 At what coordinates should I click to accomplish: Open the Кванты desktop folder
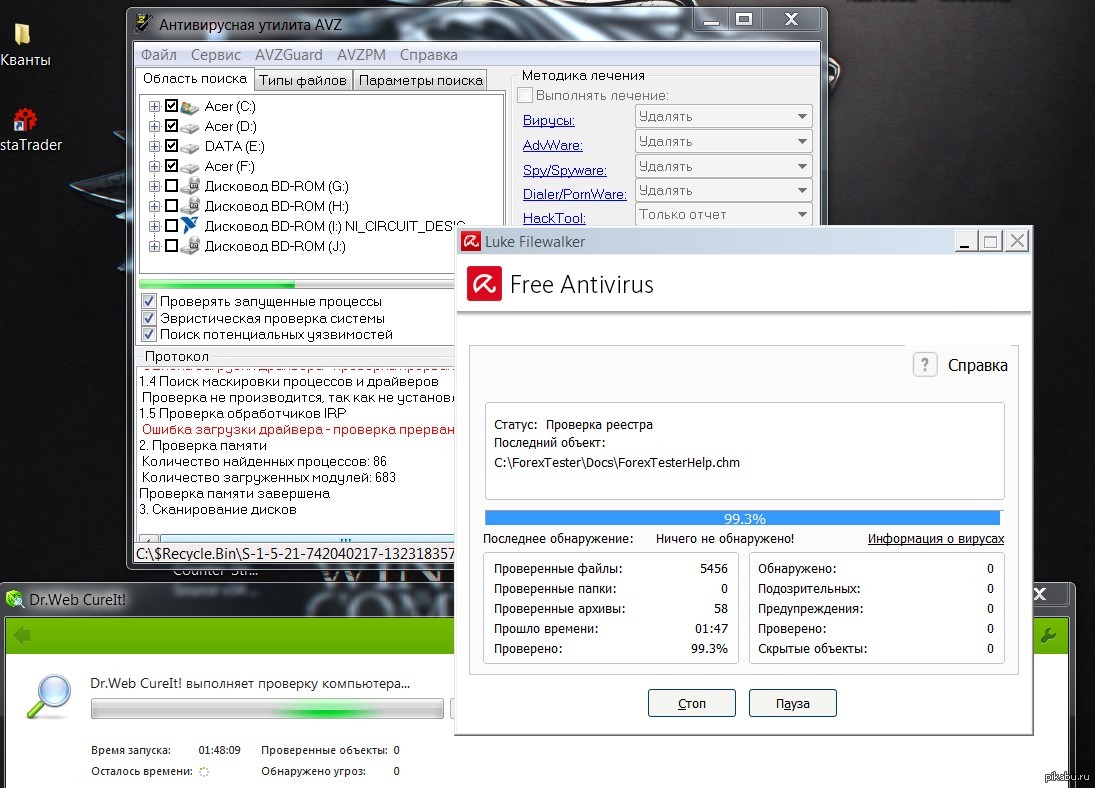click(22, 35)
